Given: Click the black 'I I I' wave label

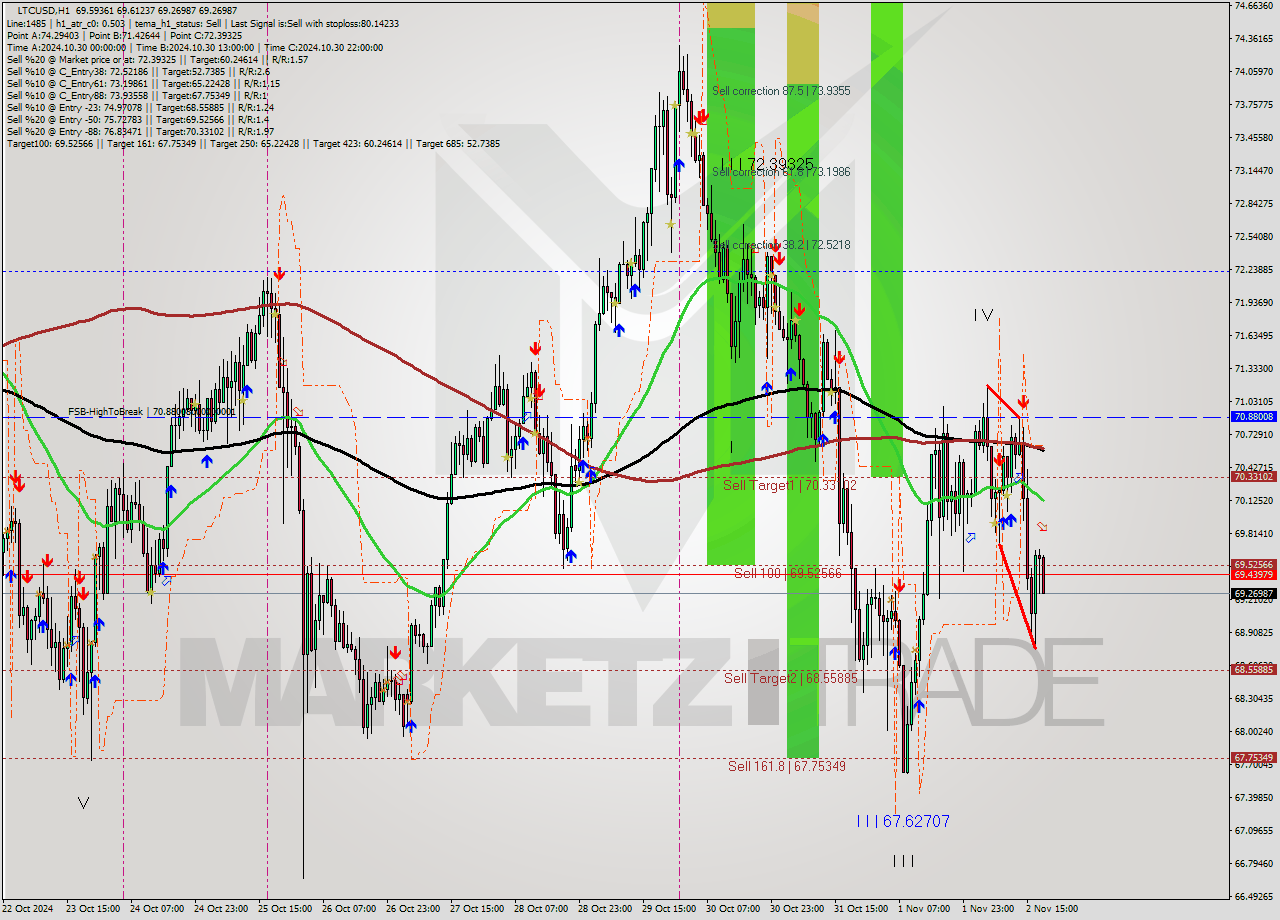Looking at the screenshot, I should tap(903, 860).
